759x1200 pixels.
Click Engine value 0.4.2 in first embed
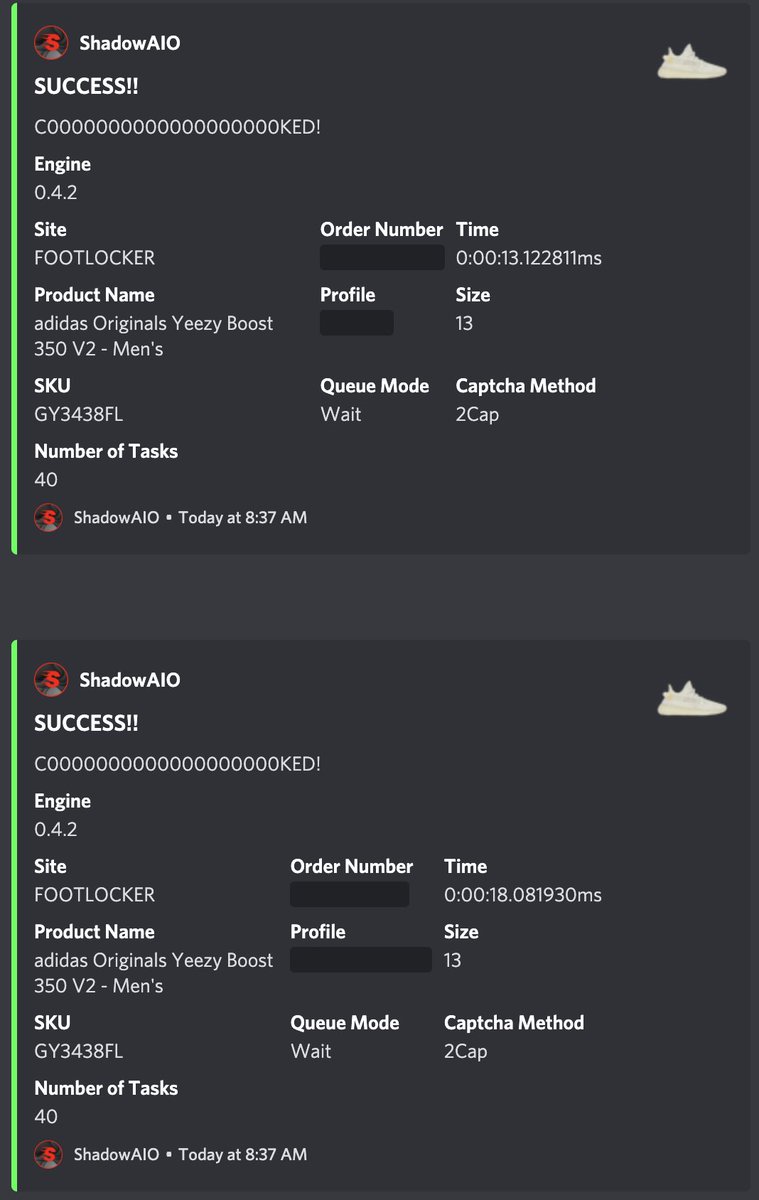coord(56,192)
